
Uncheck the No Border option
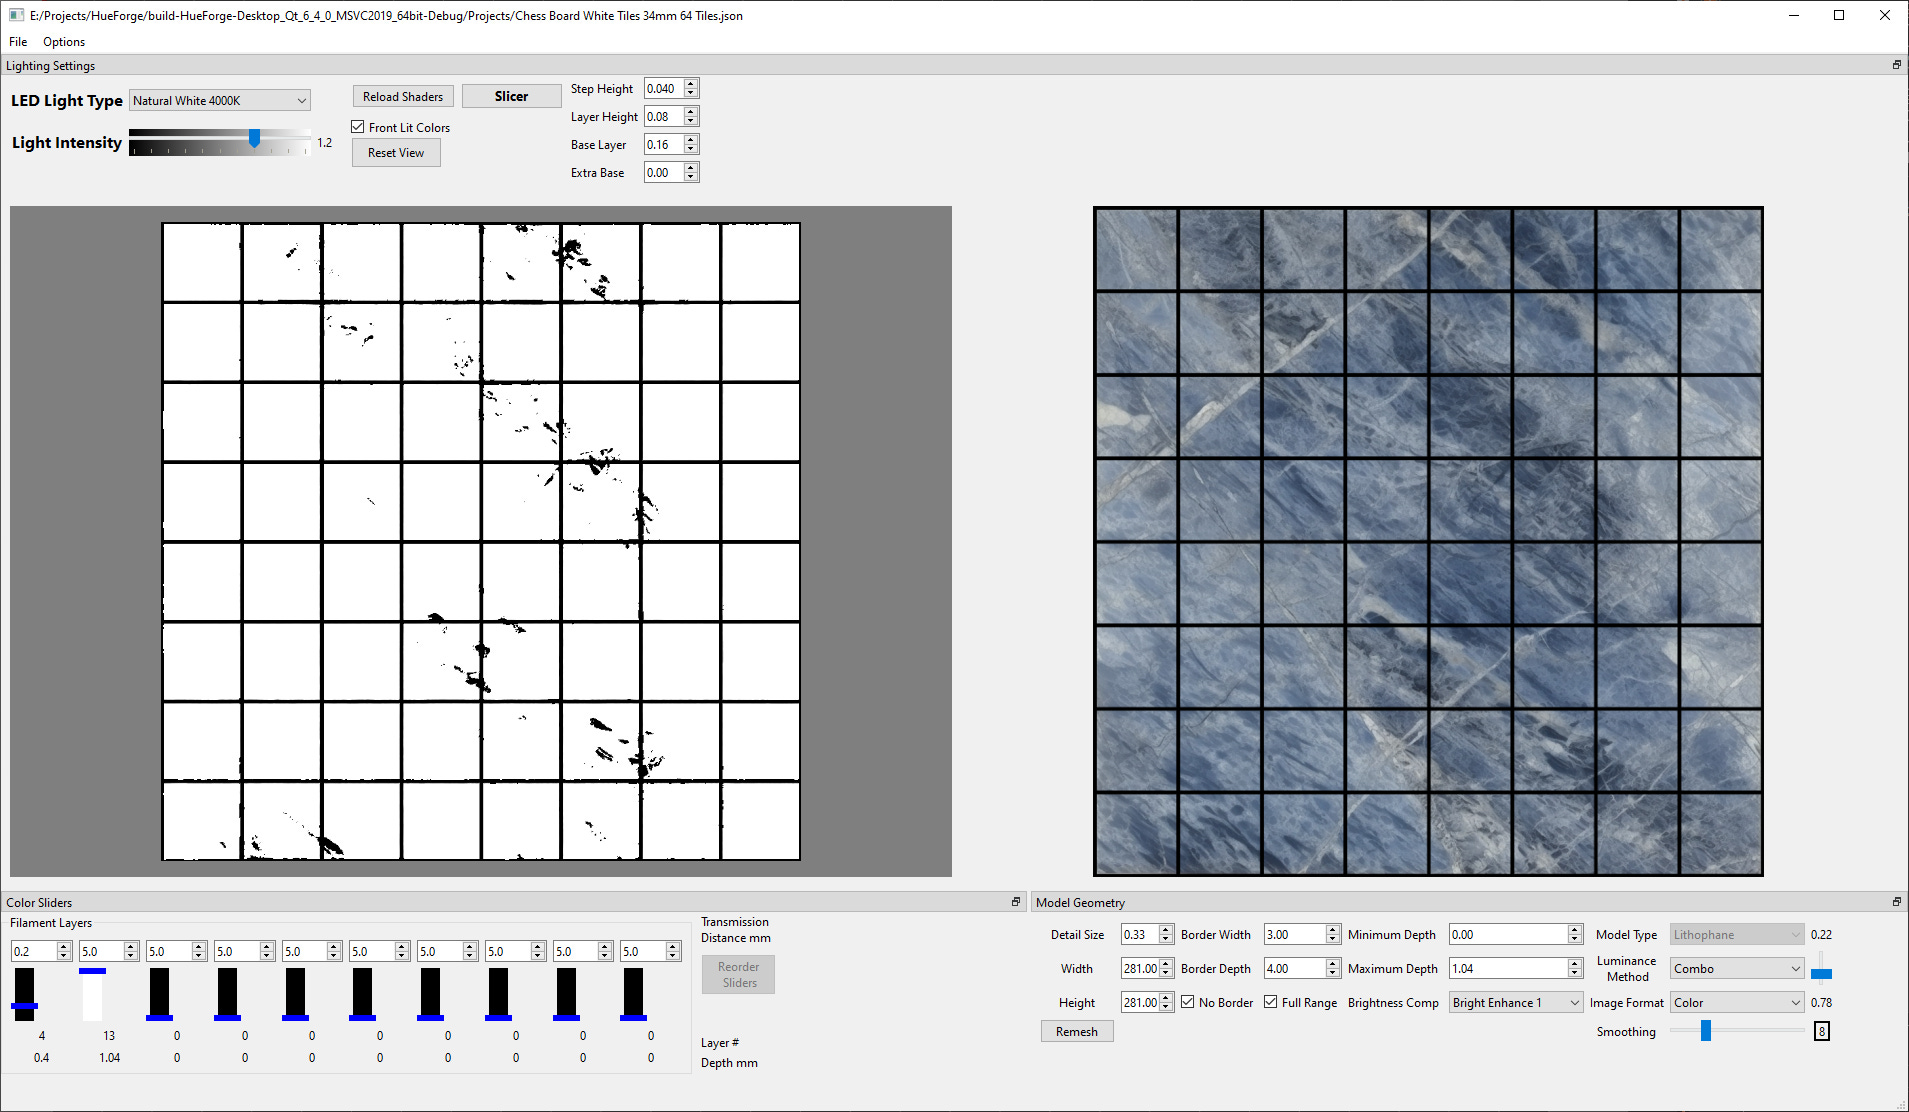pyautogui.click(x=1187, y=1002)
